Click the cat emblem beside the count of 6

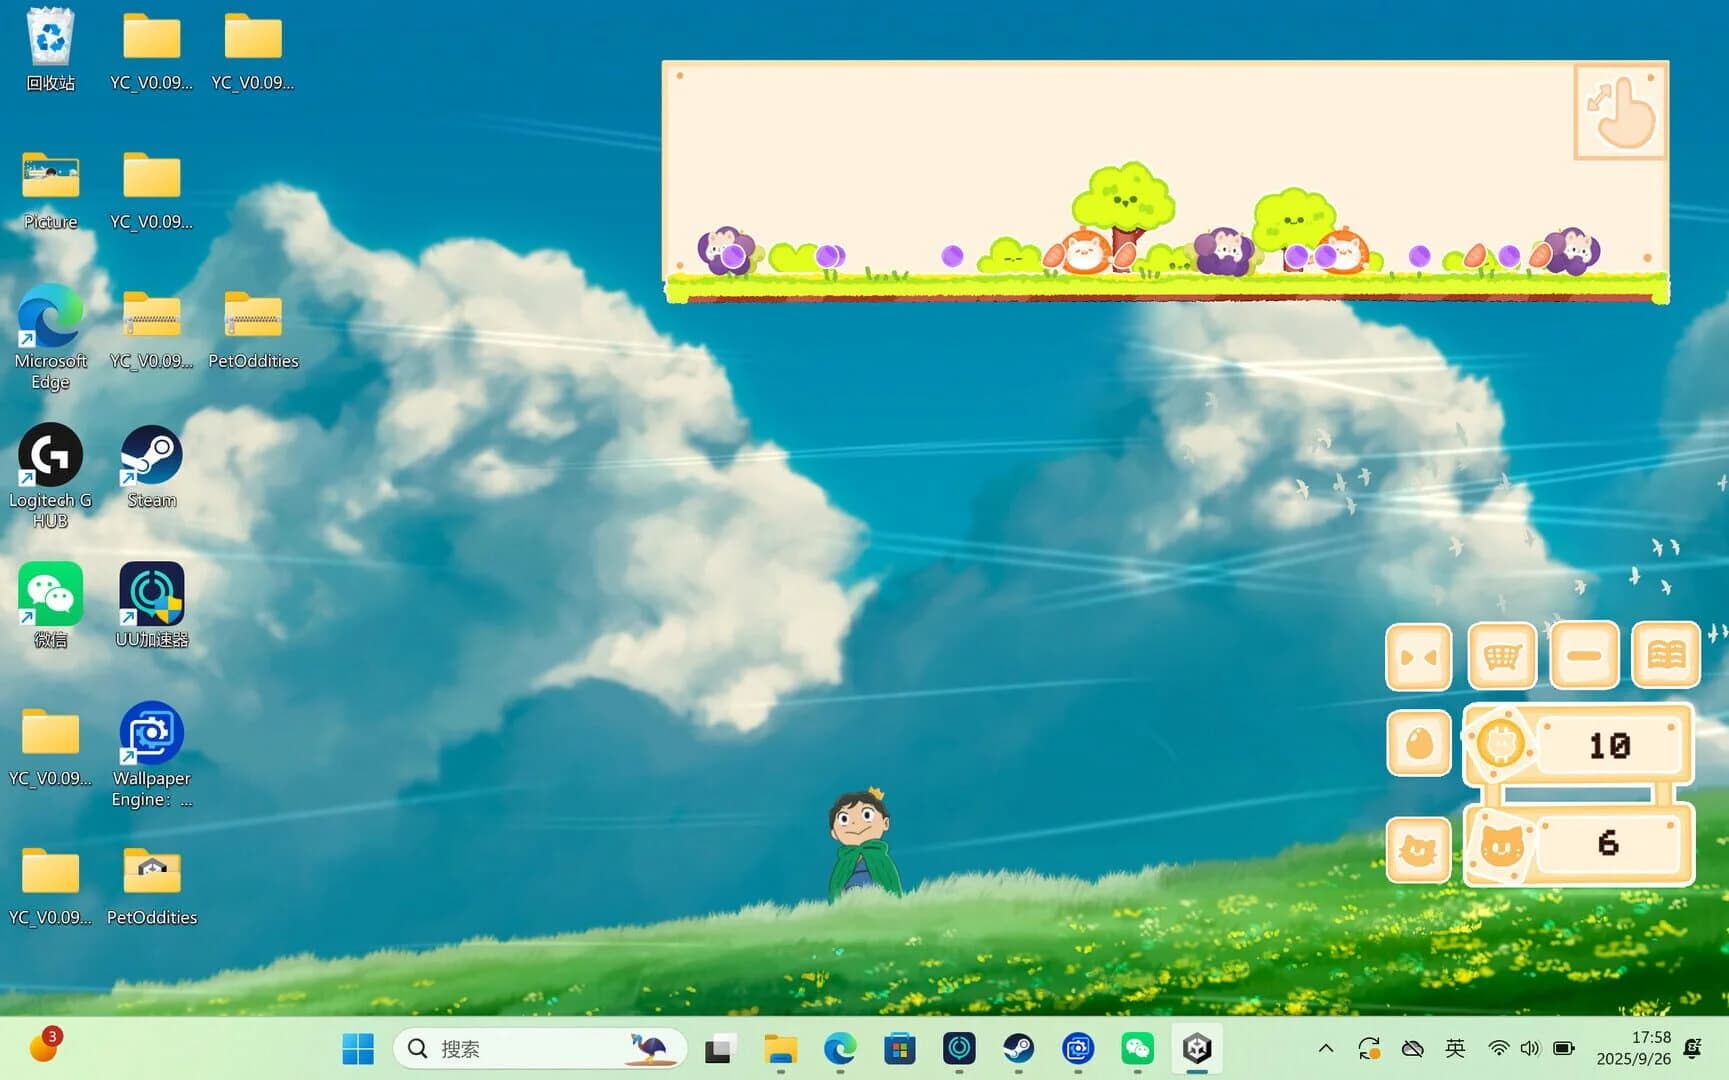[x=1503, y=846]
